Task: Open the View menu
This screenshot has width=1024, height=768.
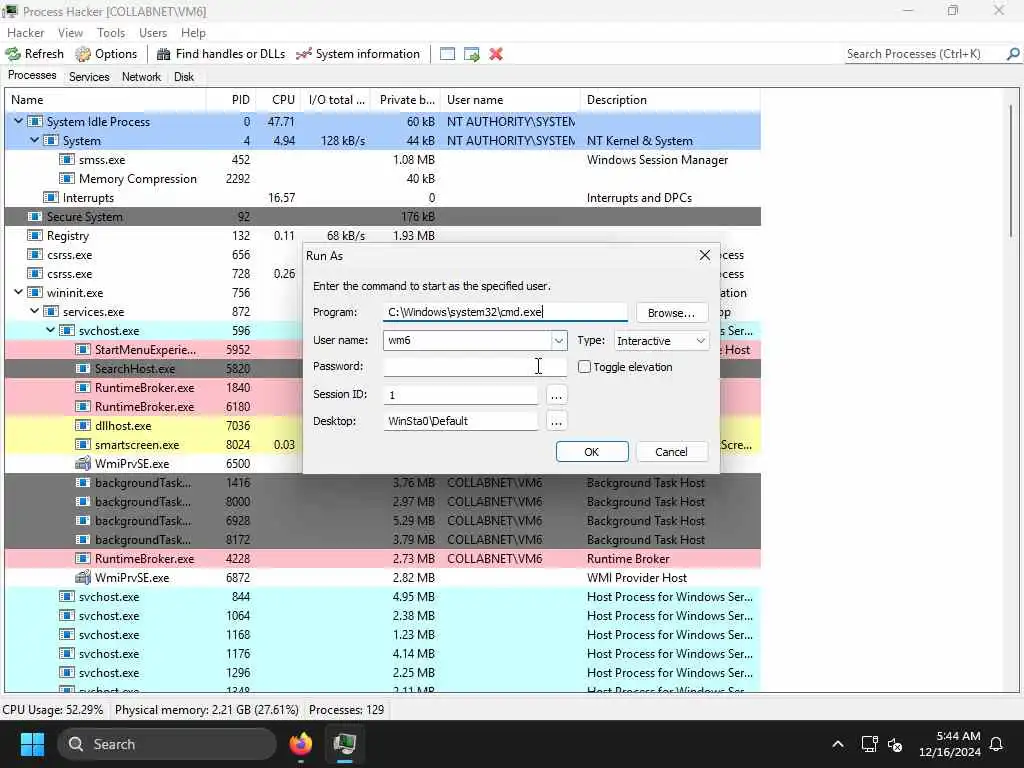Action: (x=70, y=33)
